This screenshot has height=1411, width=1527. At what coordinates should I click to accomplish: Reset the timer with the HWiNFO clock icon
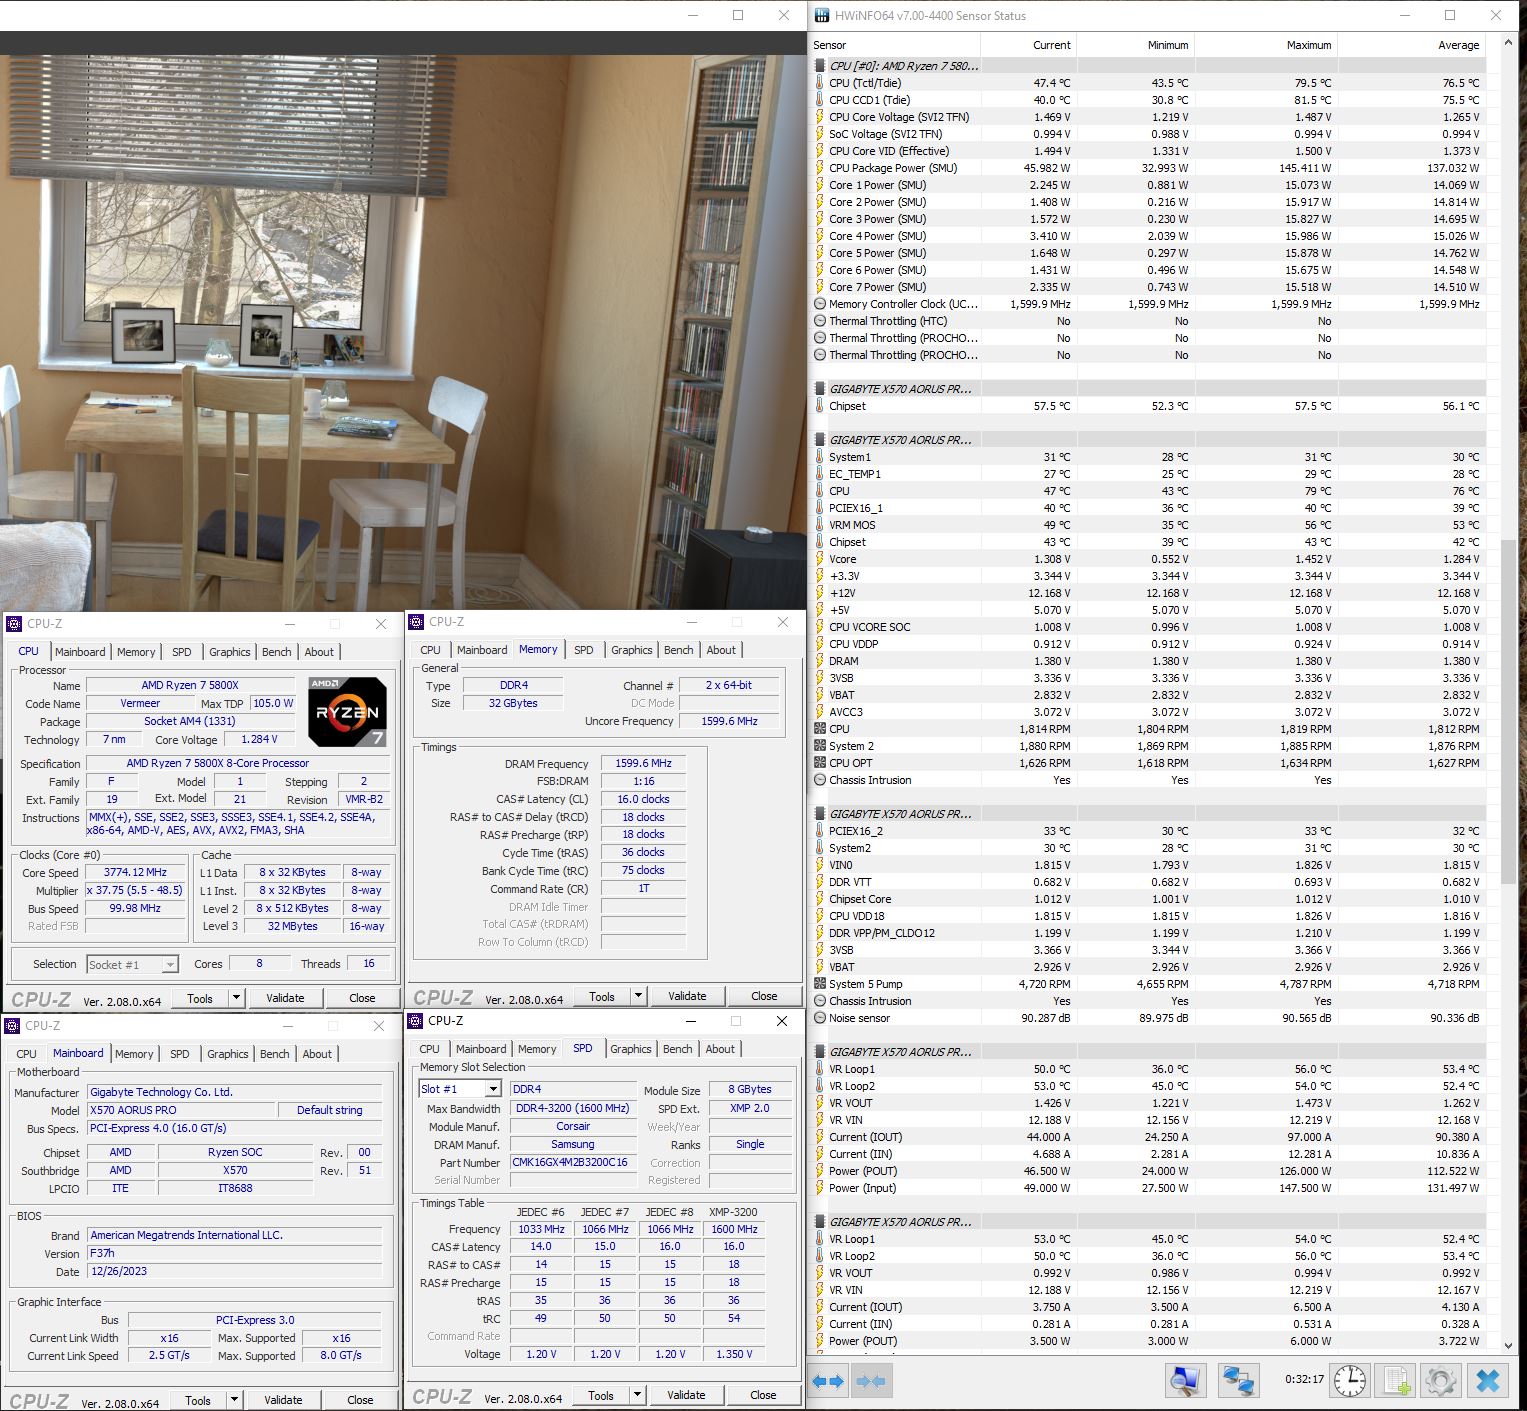[1349, 1381]
